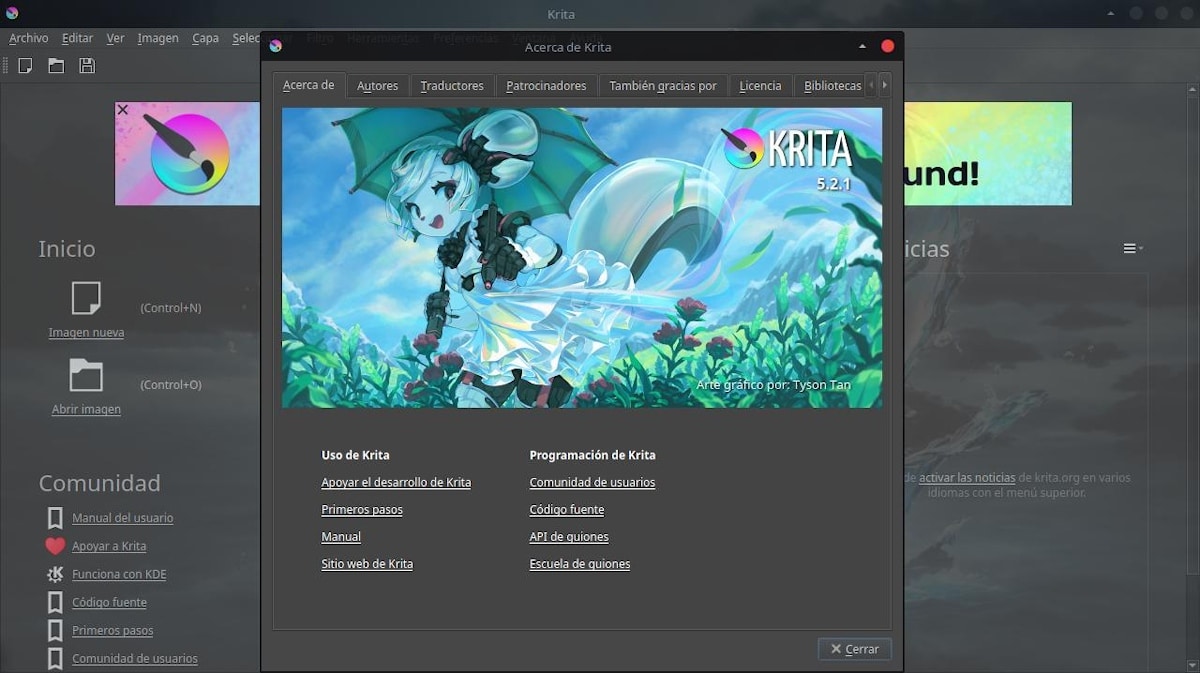
Task: Click the new document toolbar icon
Action: (x=26, y=66)
